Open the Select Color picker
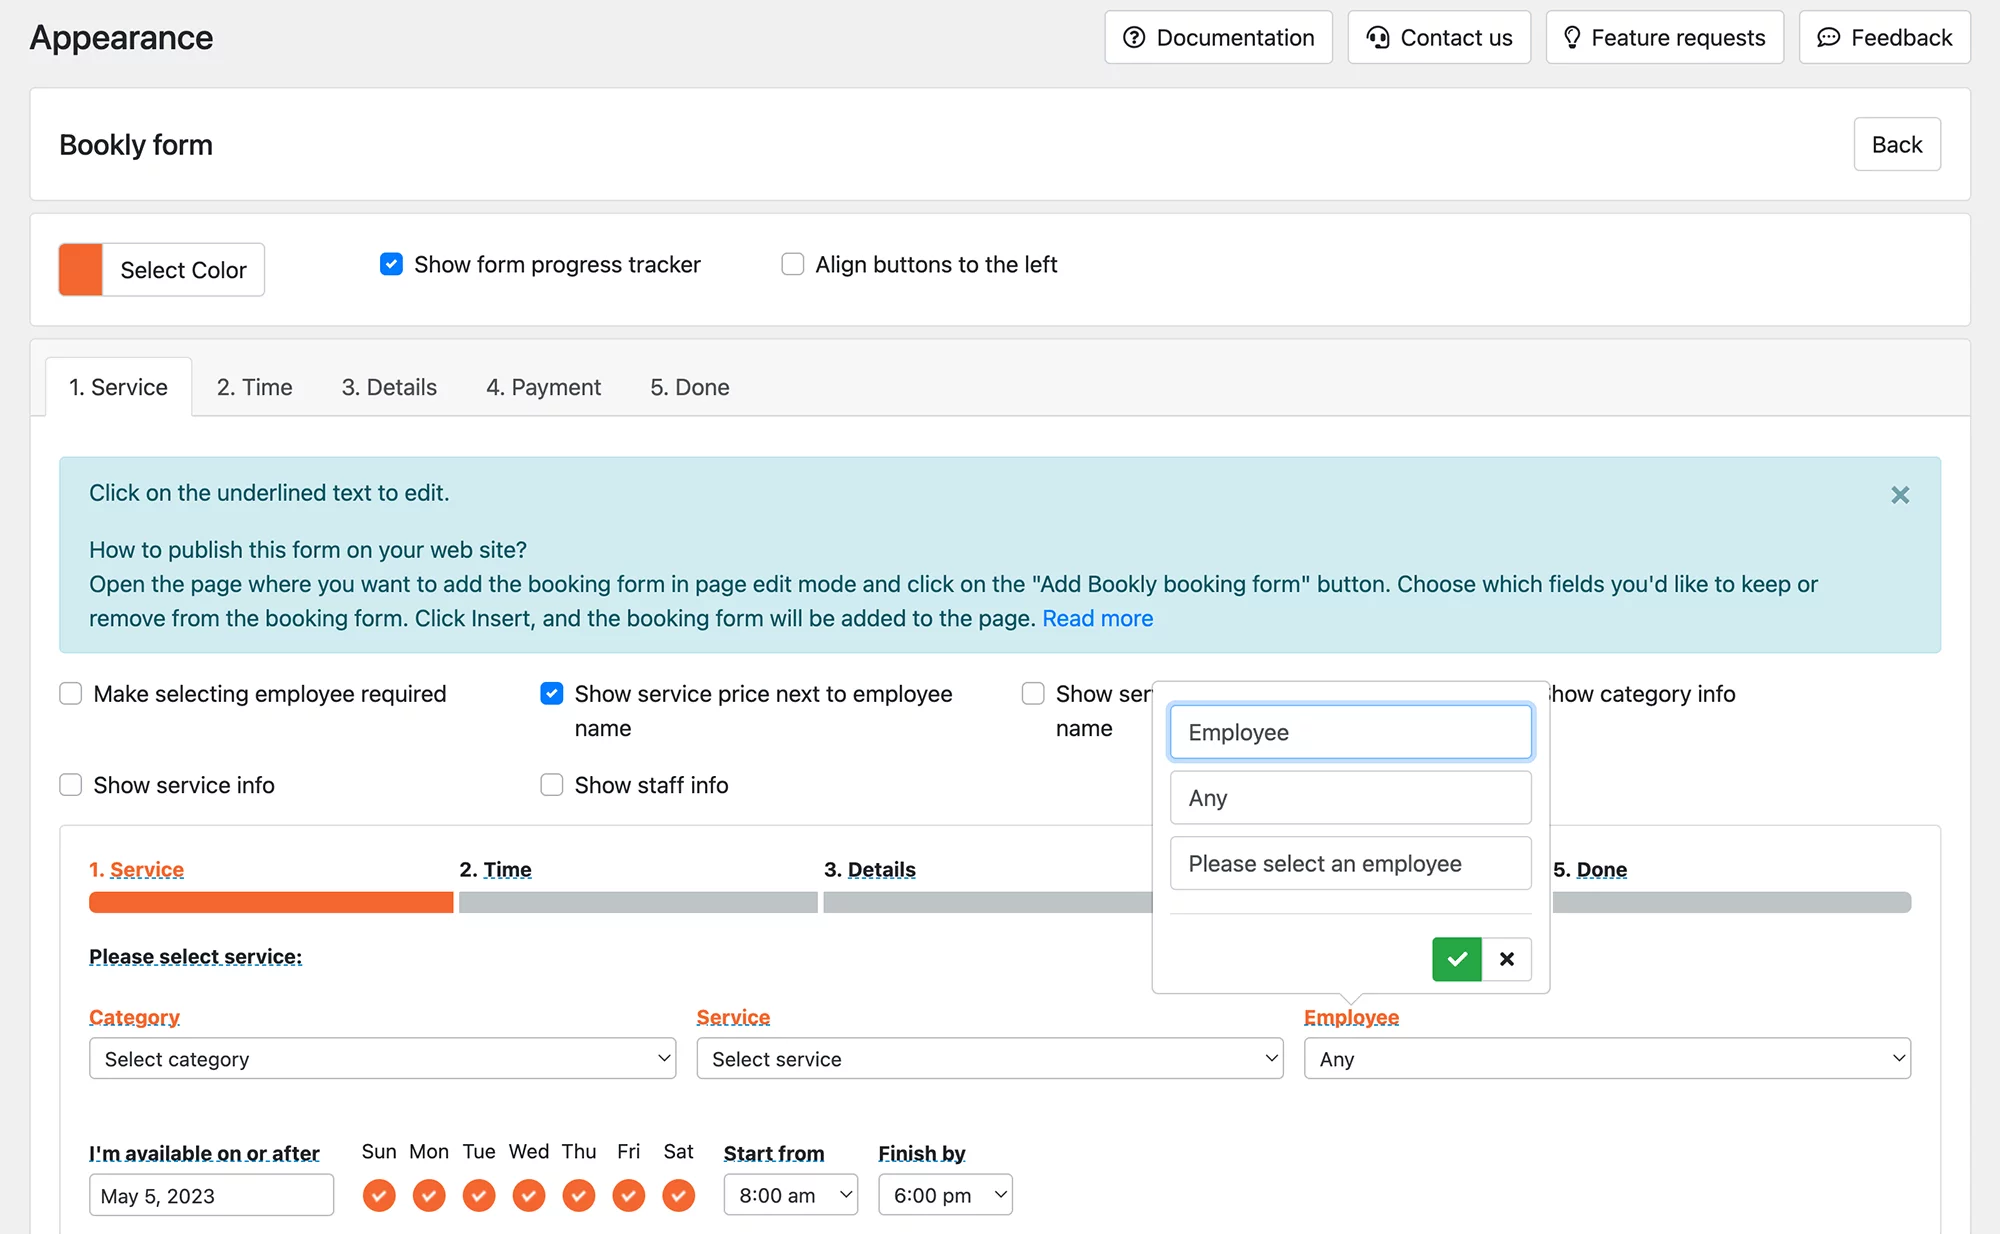Image resolution: width=2000 pixels, height=1234 pixels. coord(183,270)
